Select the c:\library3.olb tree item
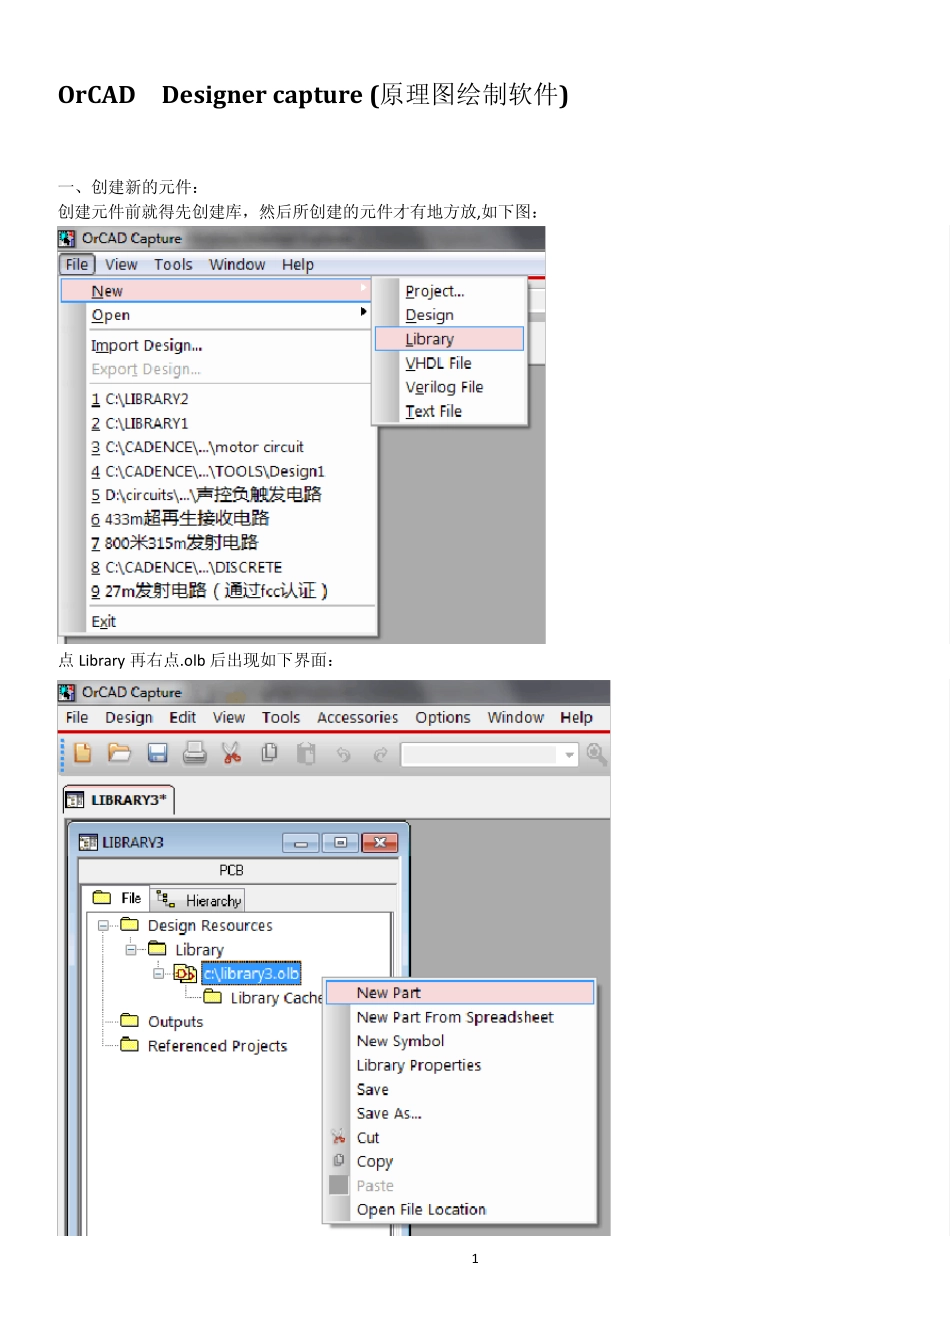950x1344 pixels. click(251, 973)
